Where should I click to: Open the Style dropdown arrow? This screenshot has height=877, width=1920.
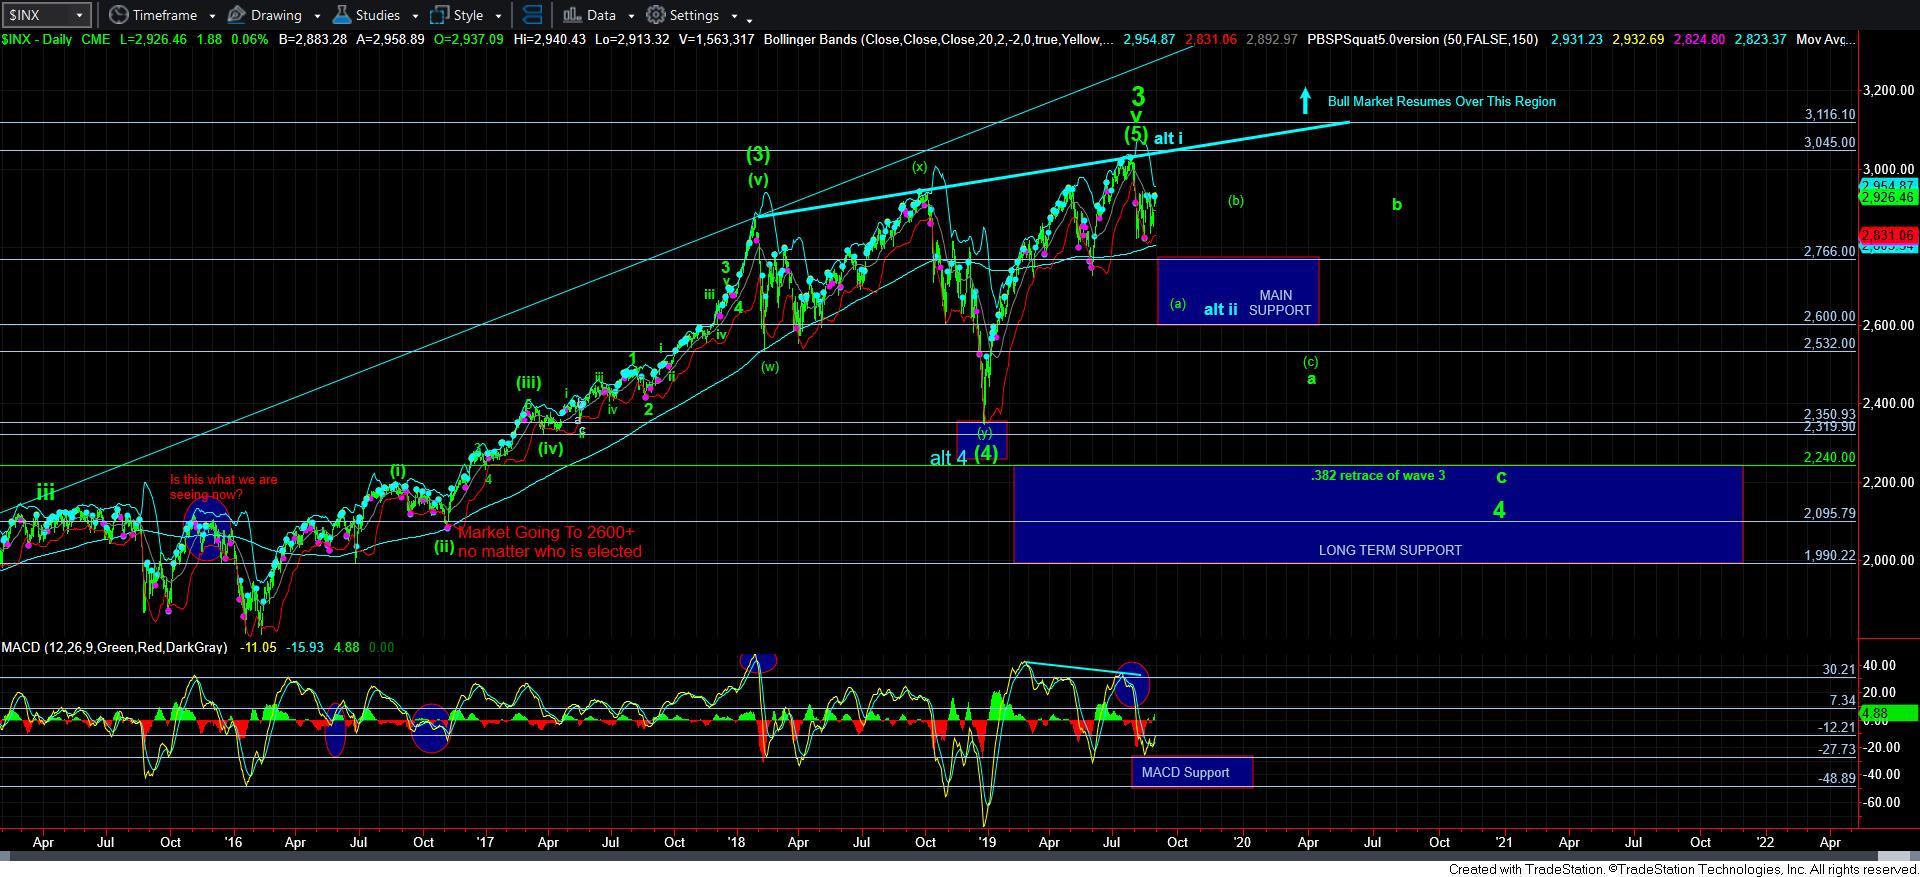[x=498, y=16]
